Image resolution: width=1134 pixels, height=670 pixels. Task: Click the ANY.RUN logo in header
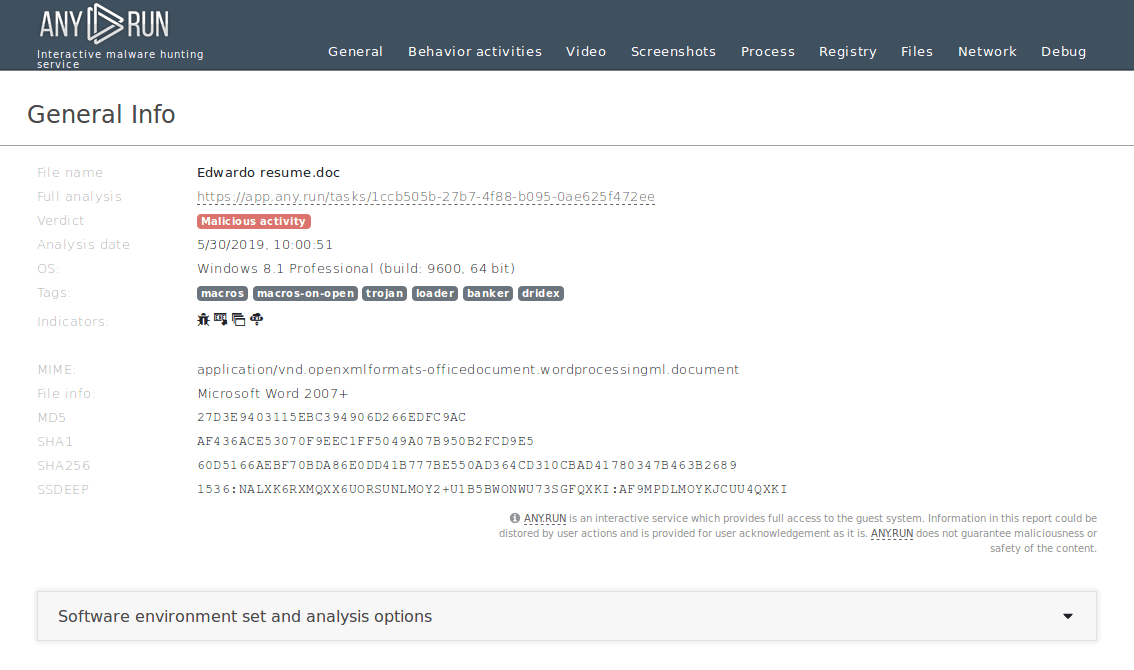[x=104, y=23]
